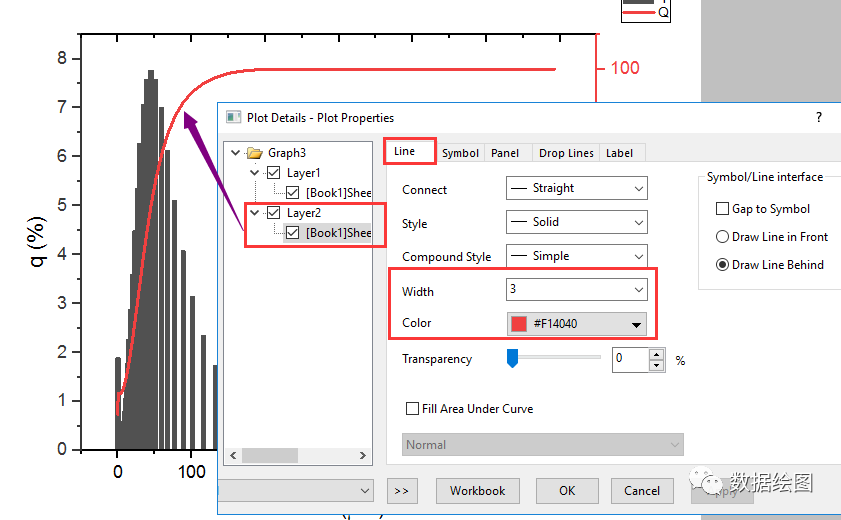Click the Graph3 folder icon
This screenshot has width=841, height=520.
tap(254, 153)
